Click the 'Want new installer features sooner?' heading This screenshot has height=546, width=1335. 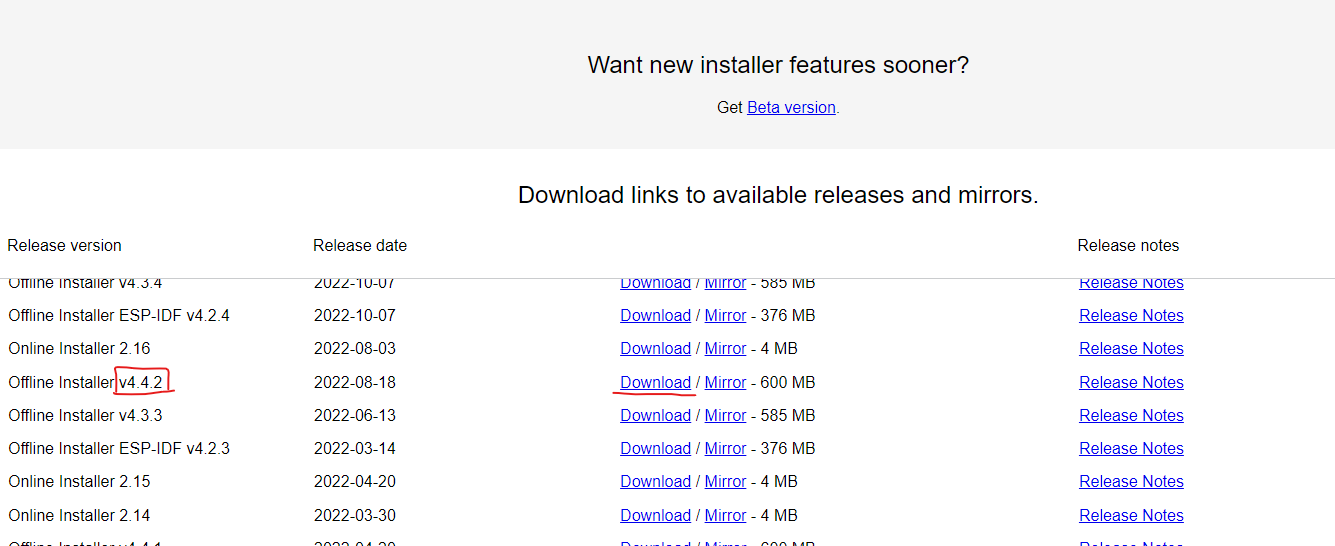(778, 65)
